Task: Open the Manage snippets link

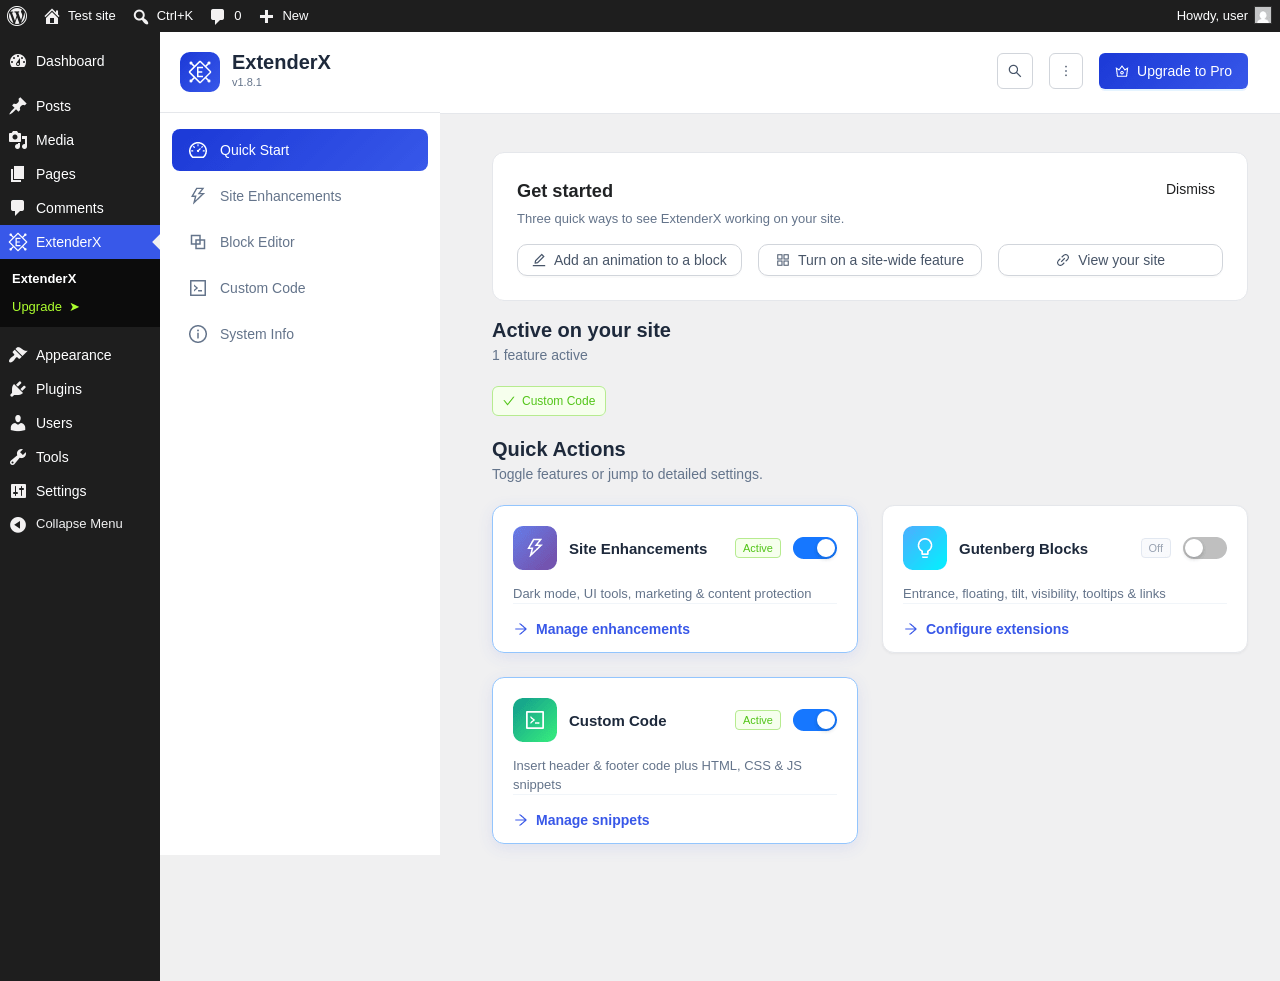Action: [x=581, y=820]
